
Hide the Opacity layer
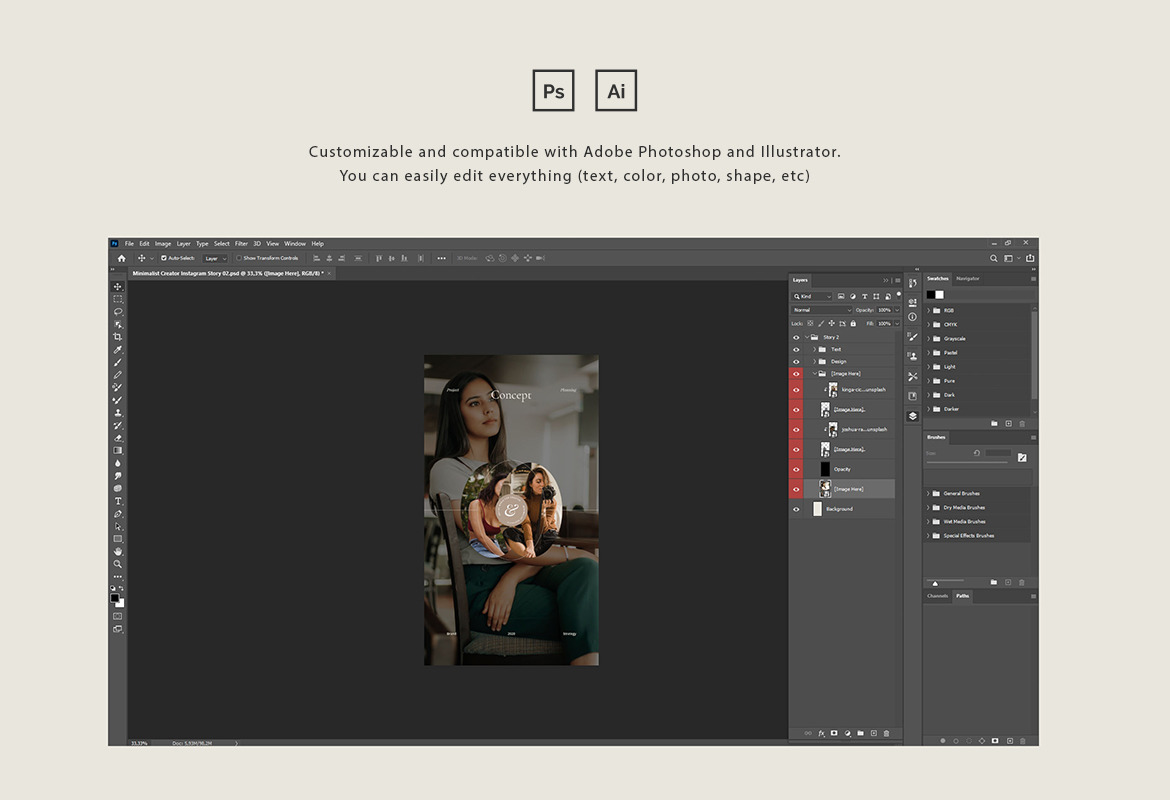coord(796,469)
